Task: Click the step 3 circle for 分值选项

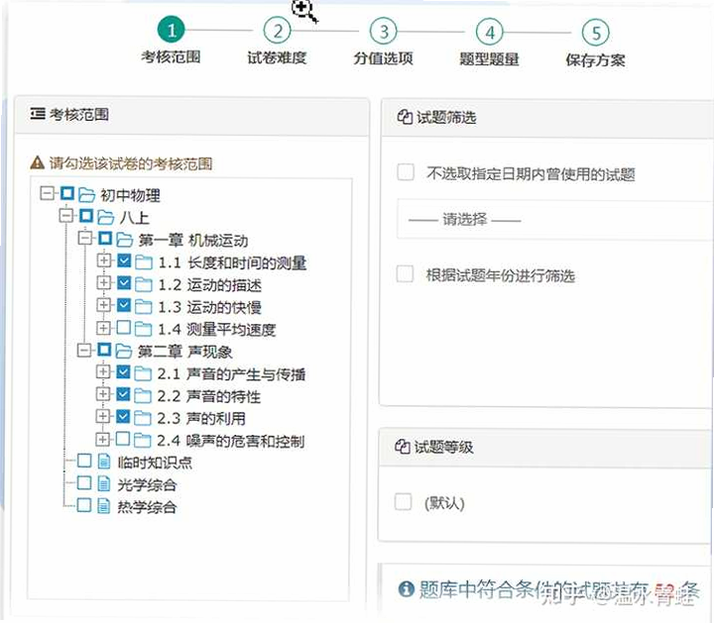Action: click(383, 32)
